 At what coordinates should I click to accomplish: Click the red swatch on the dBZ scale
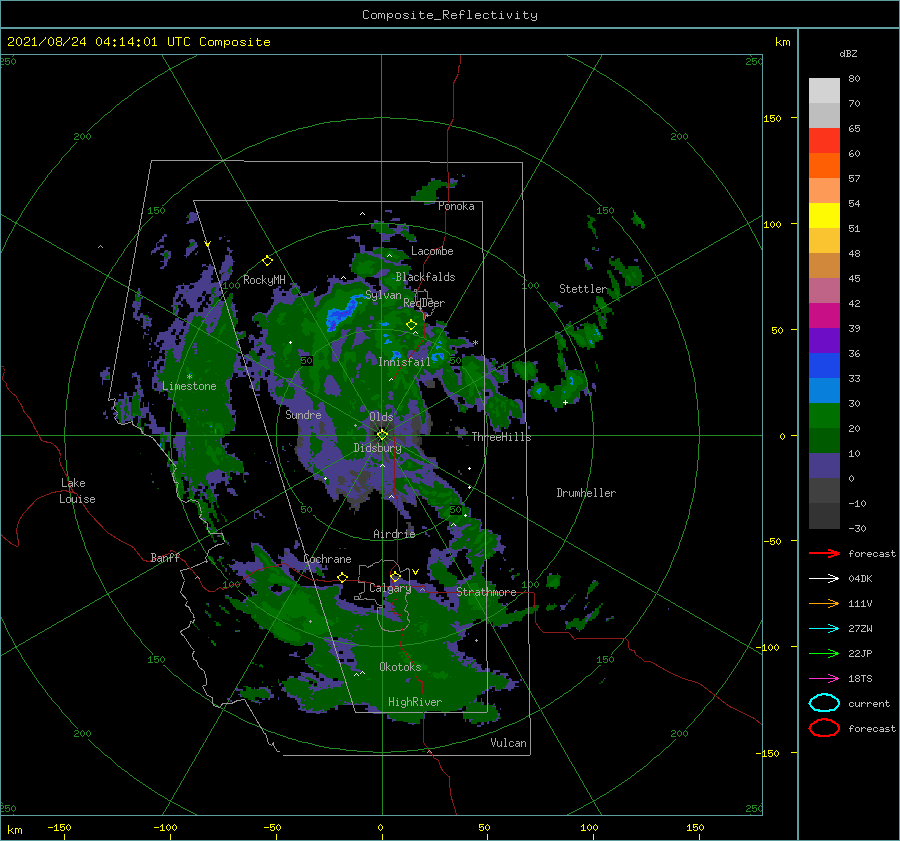click(x=824, y=141)
